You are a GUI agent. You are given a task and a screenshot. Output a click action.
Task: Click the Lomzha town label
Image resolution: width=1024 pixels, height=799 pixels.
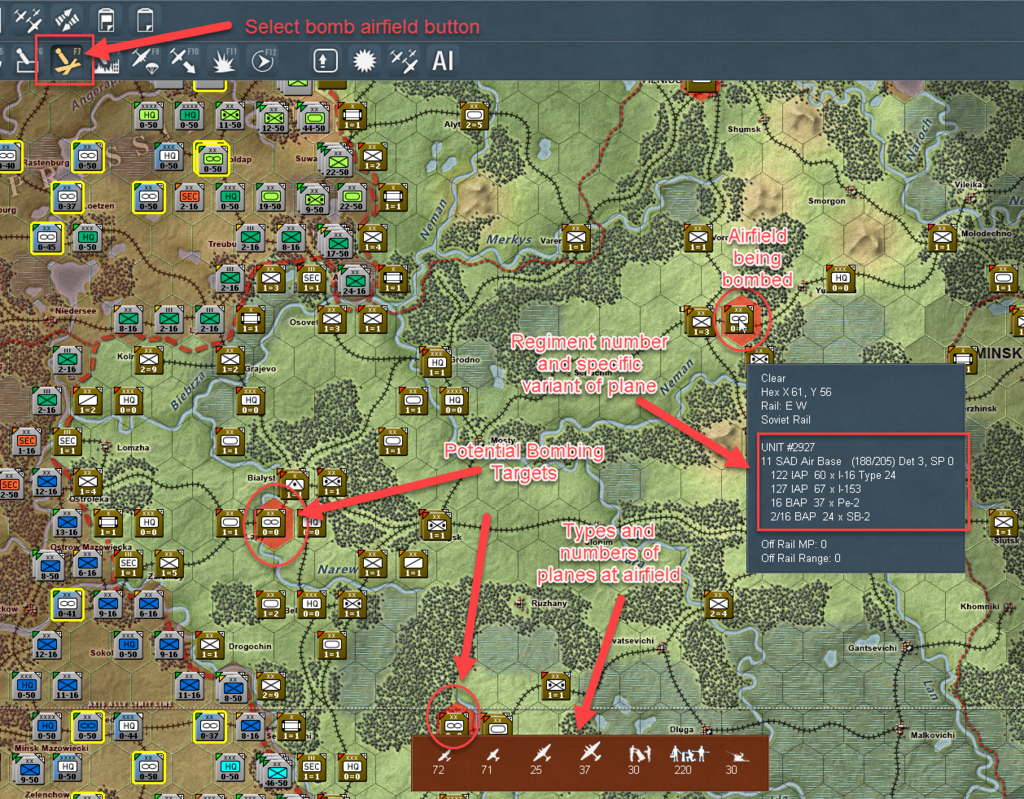point(133,448)
